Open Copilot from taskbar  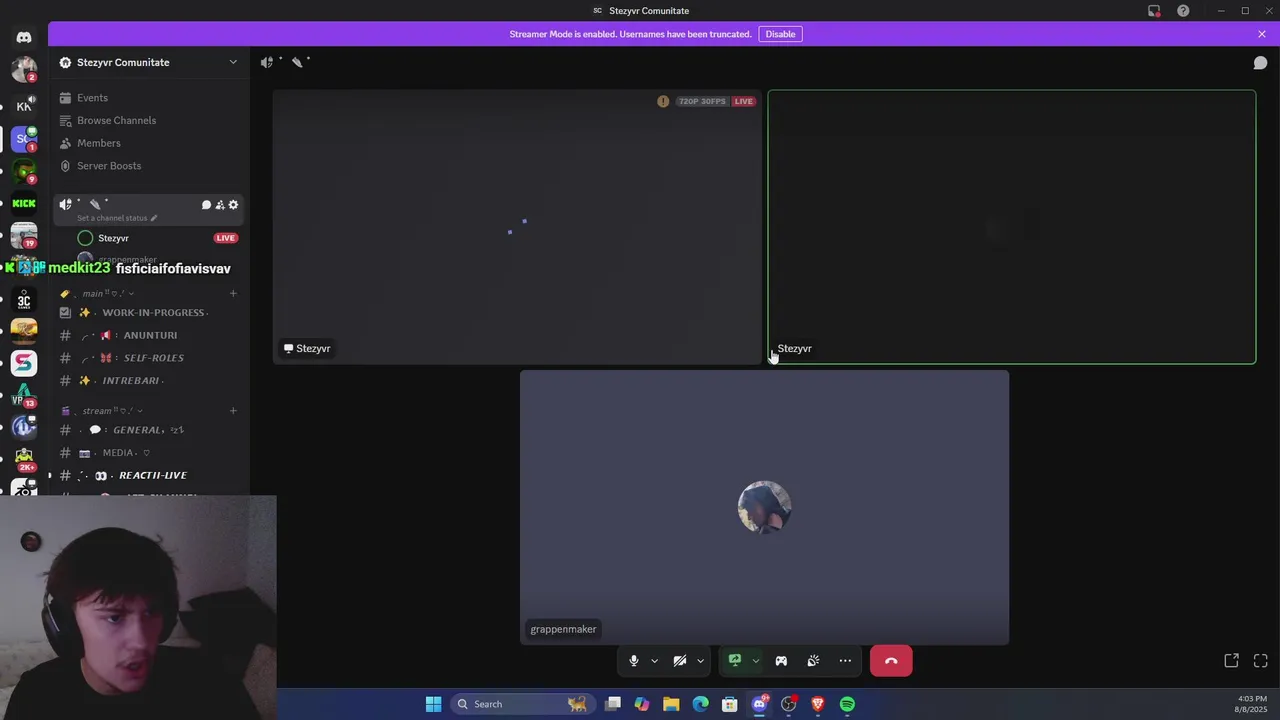point(642,704)
